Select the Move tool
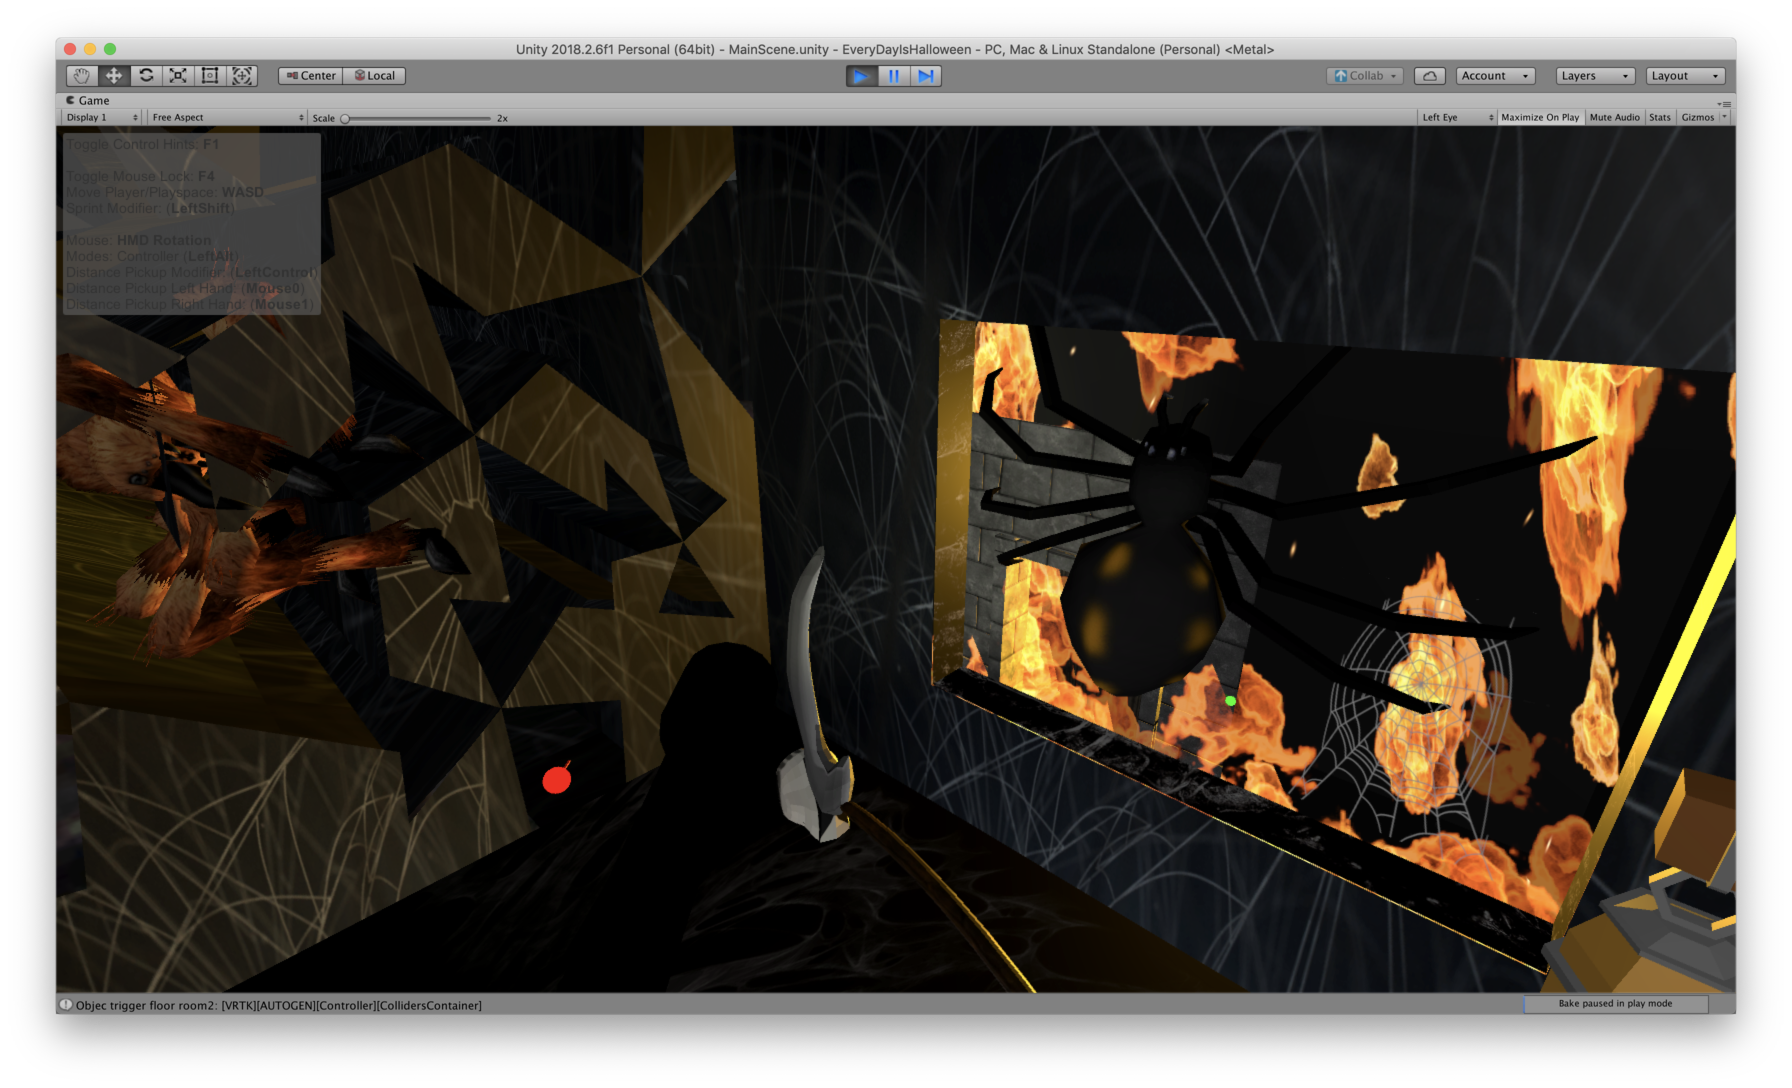The height and width of the screenshot is (1088, 1792). point(114,76)
